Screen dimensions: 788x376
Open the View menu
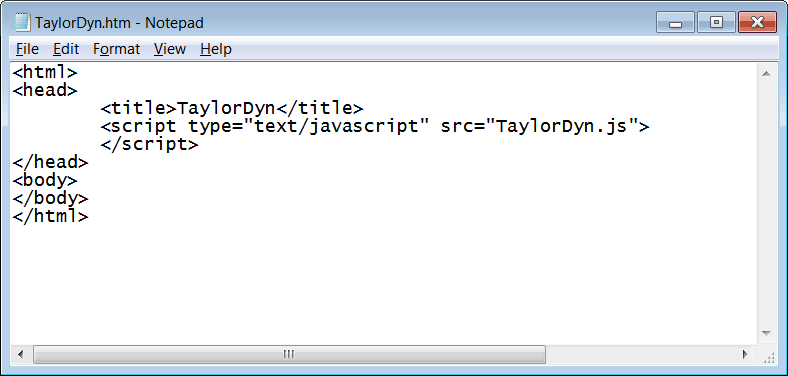pos(170,49)
